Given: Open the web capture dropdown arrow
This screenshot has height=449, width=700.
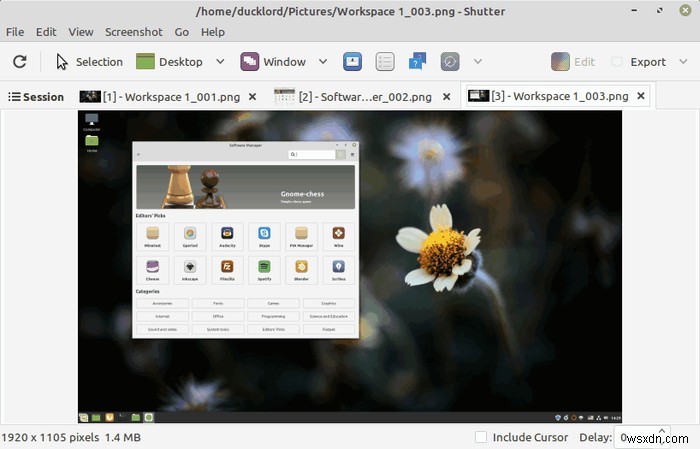Looking at the screenshot, I should tap(478, 62).
